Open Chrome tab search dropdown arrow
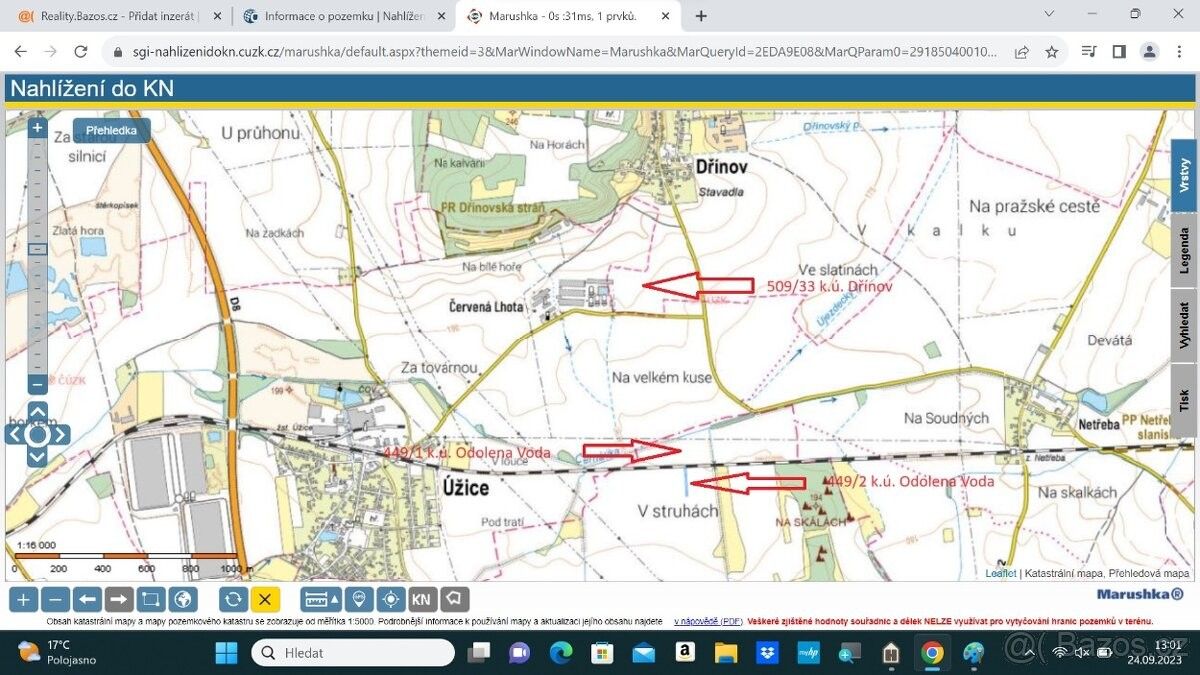The height and width of the screenshot is (675, 1200). [x=1049, y=15]
